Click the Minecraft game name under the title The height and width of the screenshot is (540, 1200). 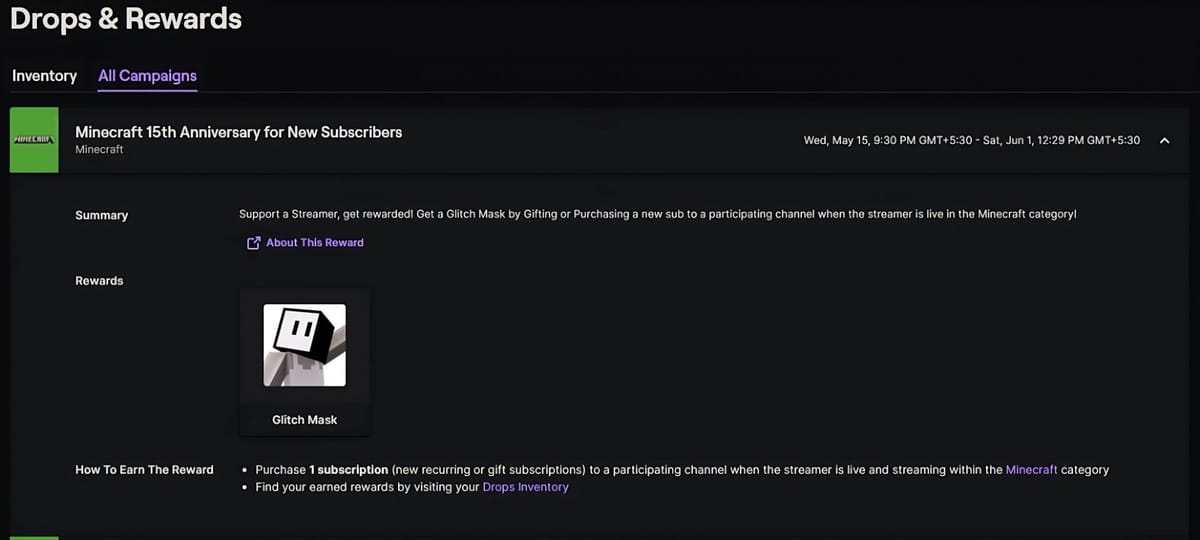[x=99, y=150]
